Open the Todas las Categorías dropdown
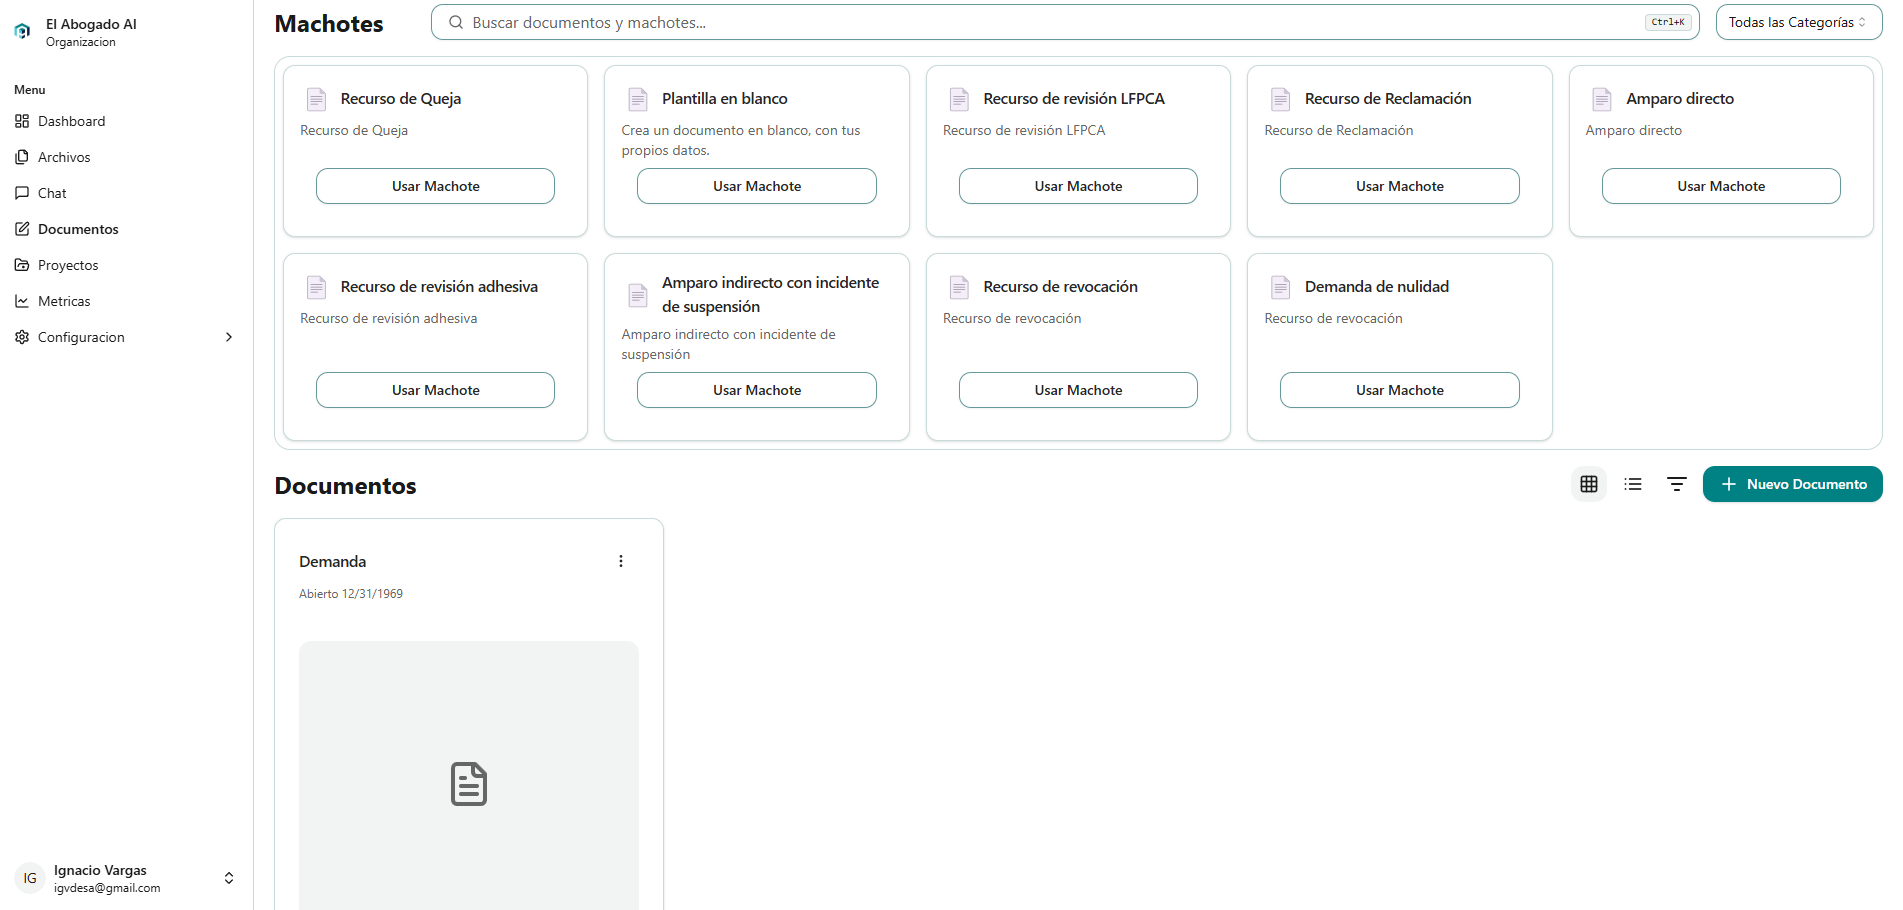 [1797, 21]
